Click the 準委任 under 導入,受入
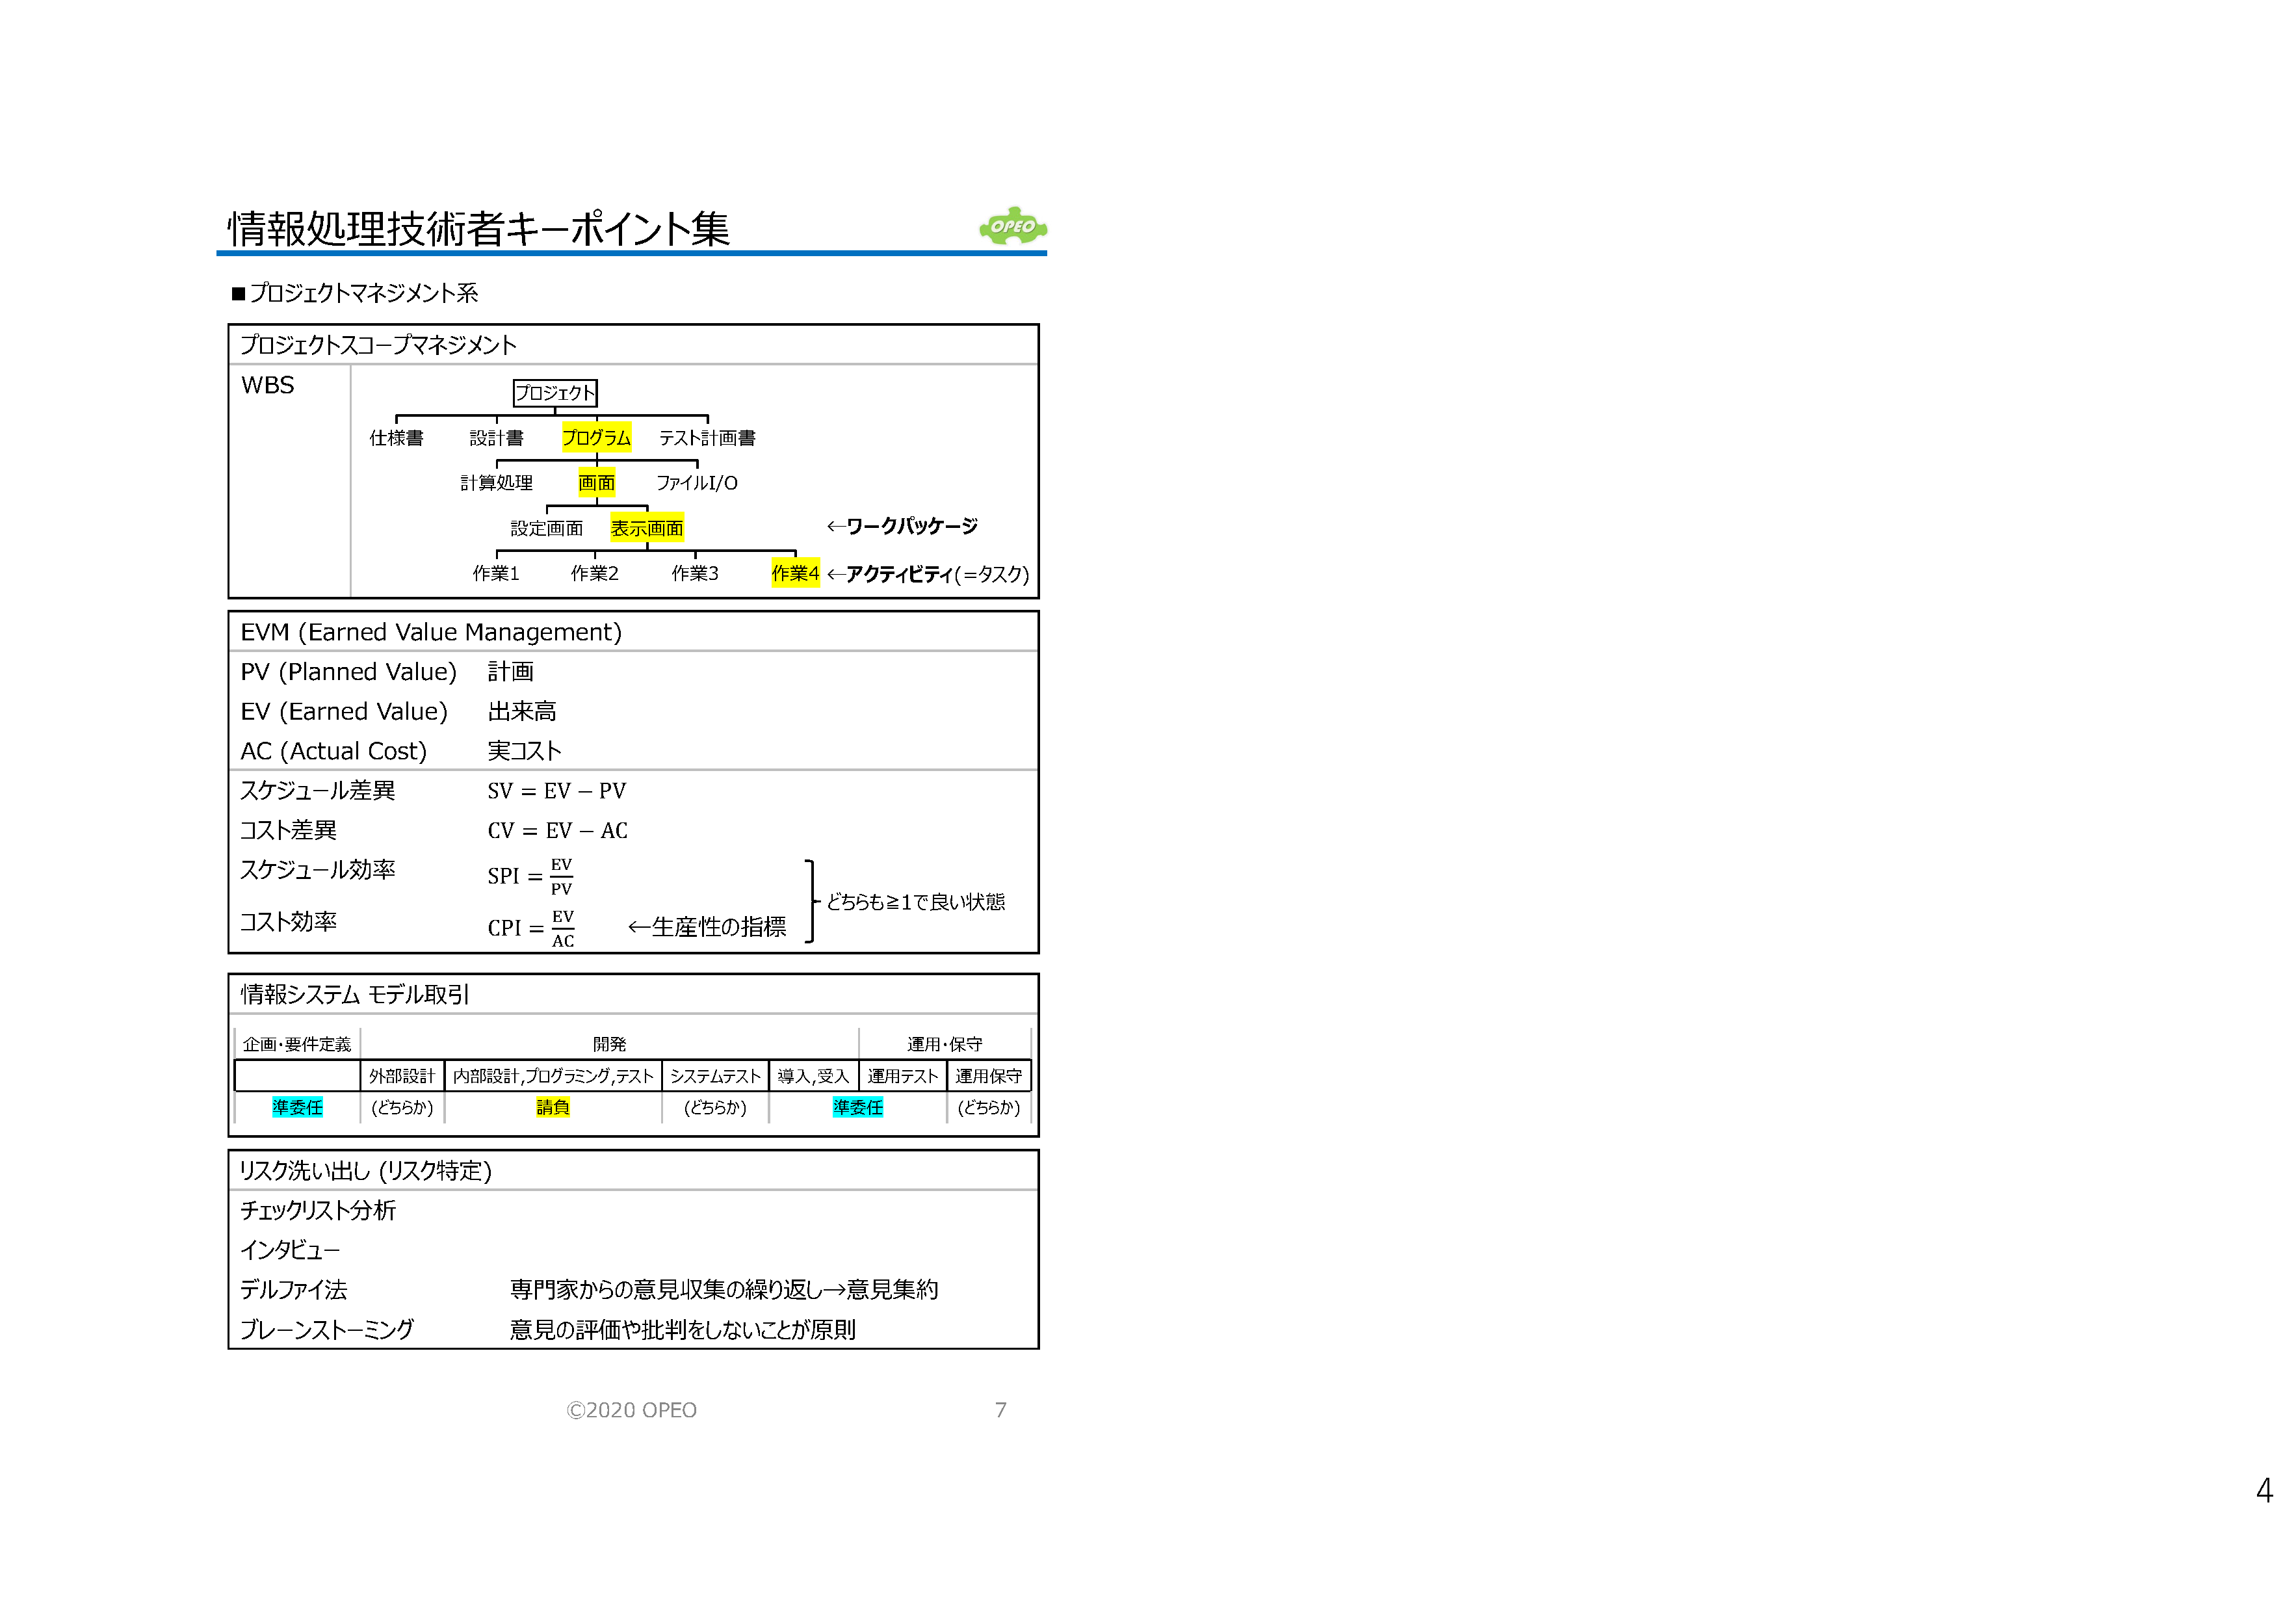 tap(858, 1107)
